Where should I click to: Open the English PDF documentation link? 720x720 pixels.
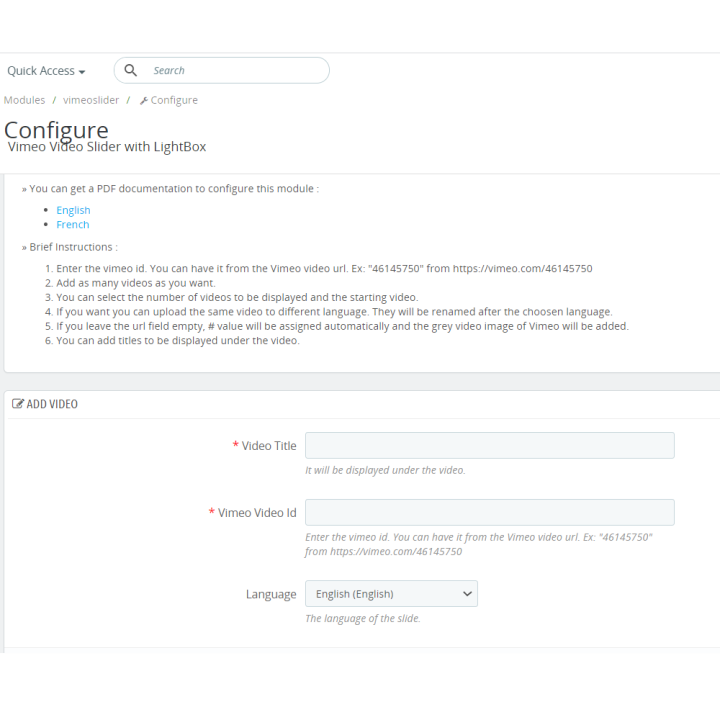tap(73, 210)
